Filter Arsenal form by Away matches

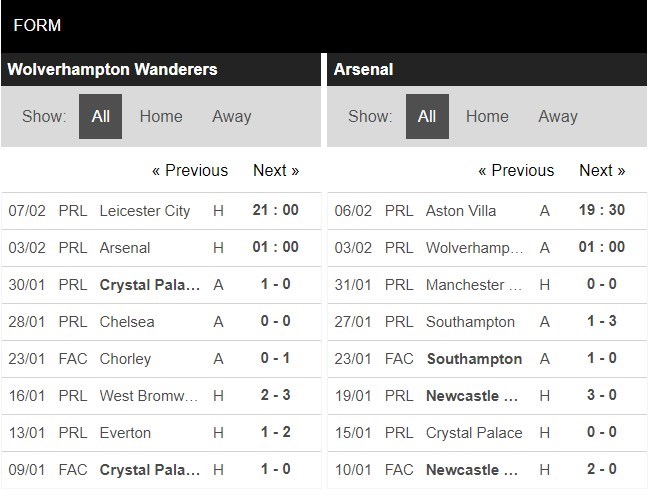point(558,116)
